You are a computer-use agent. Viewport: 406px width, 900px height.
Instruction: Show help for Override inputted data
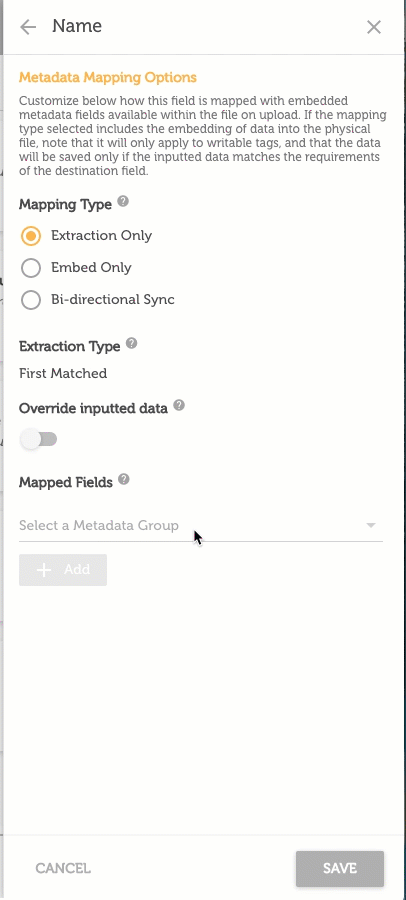pyautogui.click(x=179, y=405)
